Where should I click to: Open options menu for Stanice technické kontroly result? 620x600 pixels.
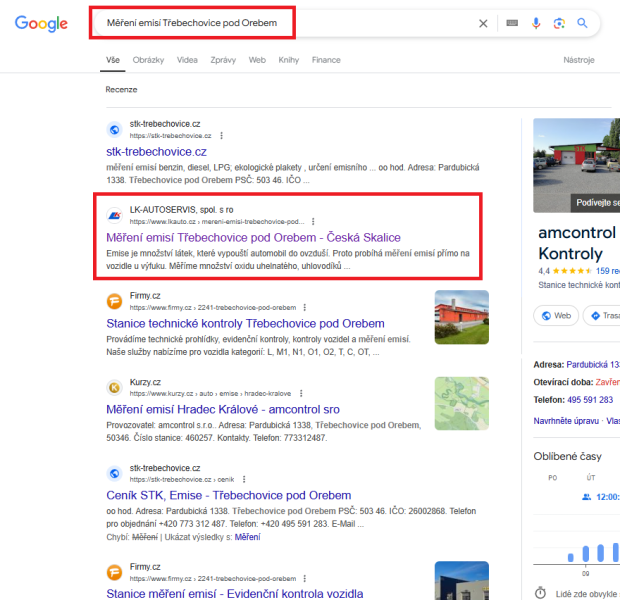pyautogui.click(x=304, y=307)
